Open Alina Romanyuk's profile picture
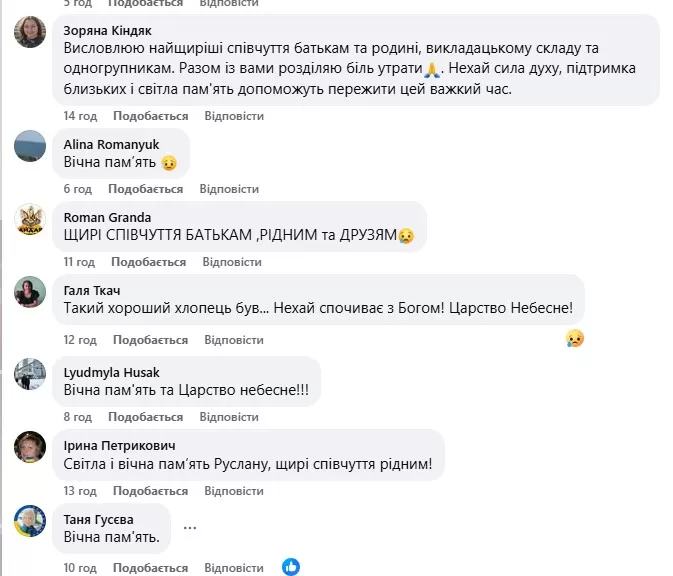Image resolution: width=673 pixels, height=576 pixels. pos(30,146)
